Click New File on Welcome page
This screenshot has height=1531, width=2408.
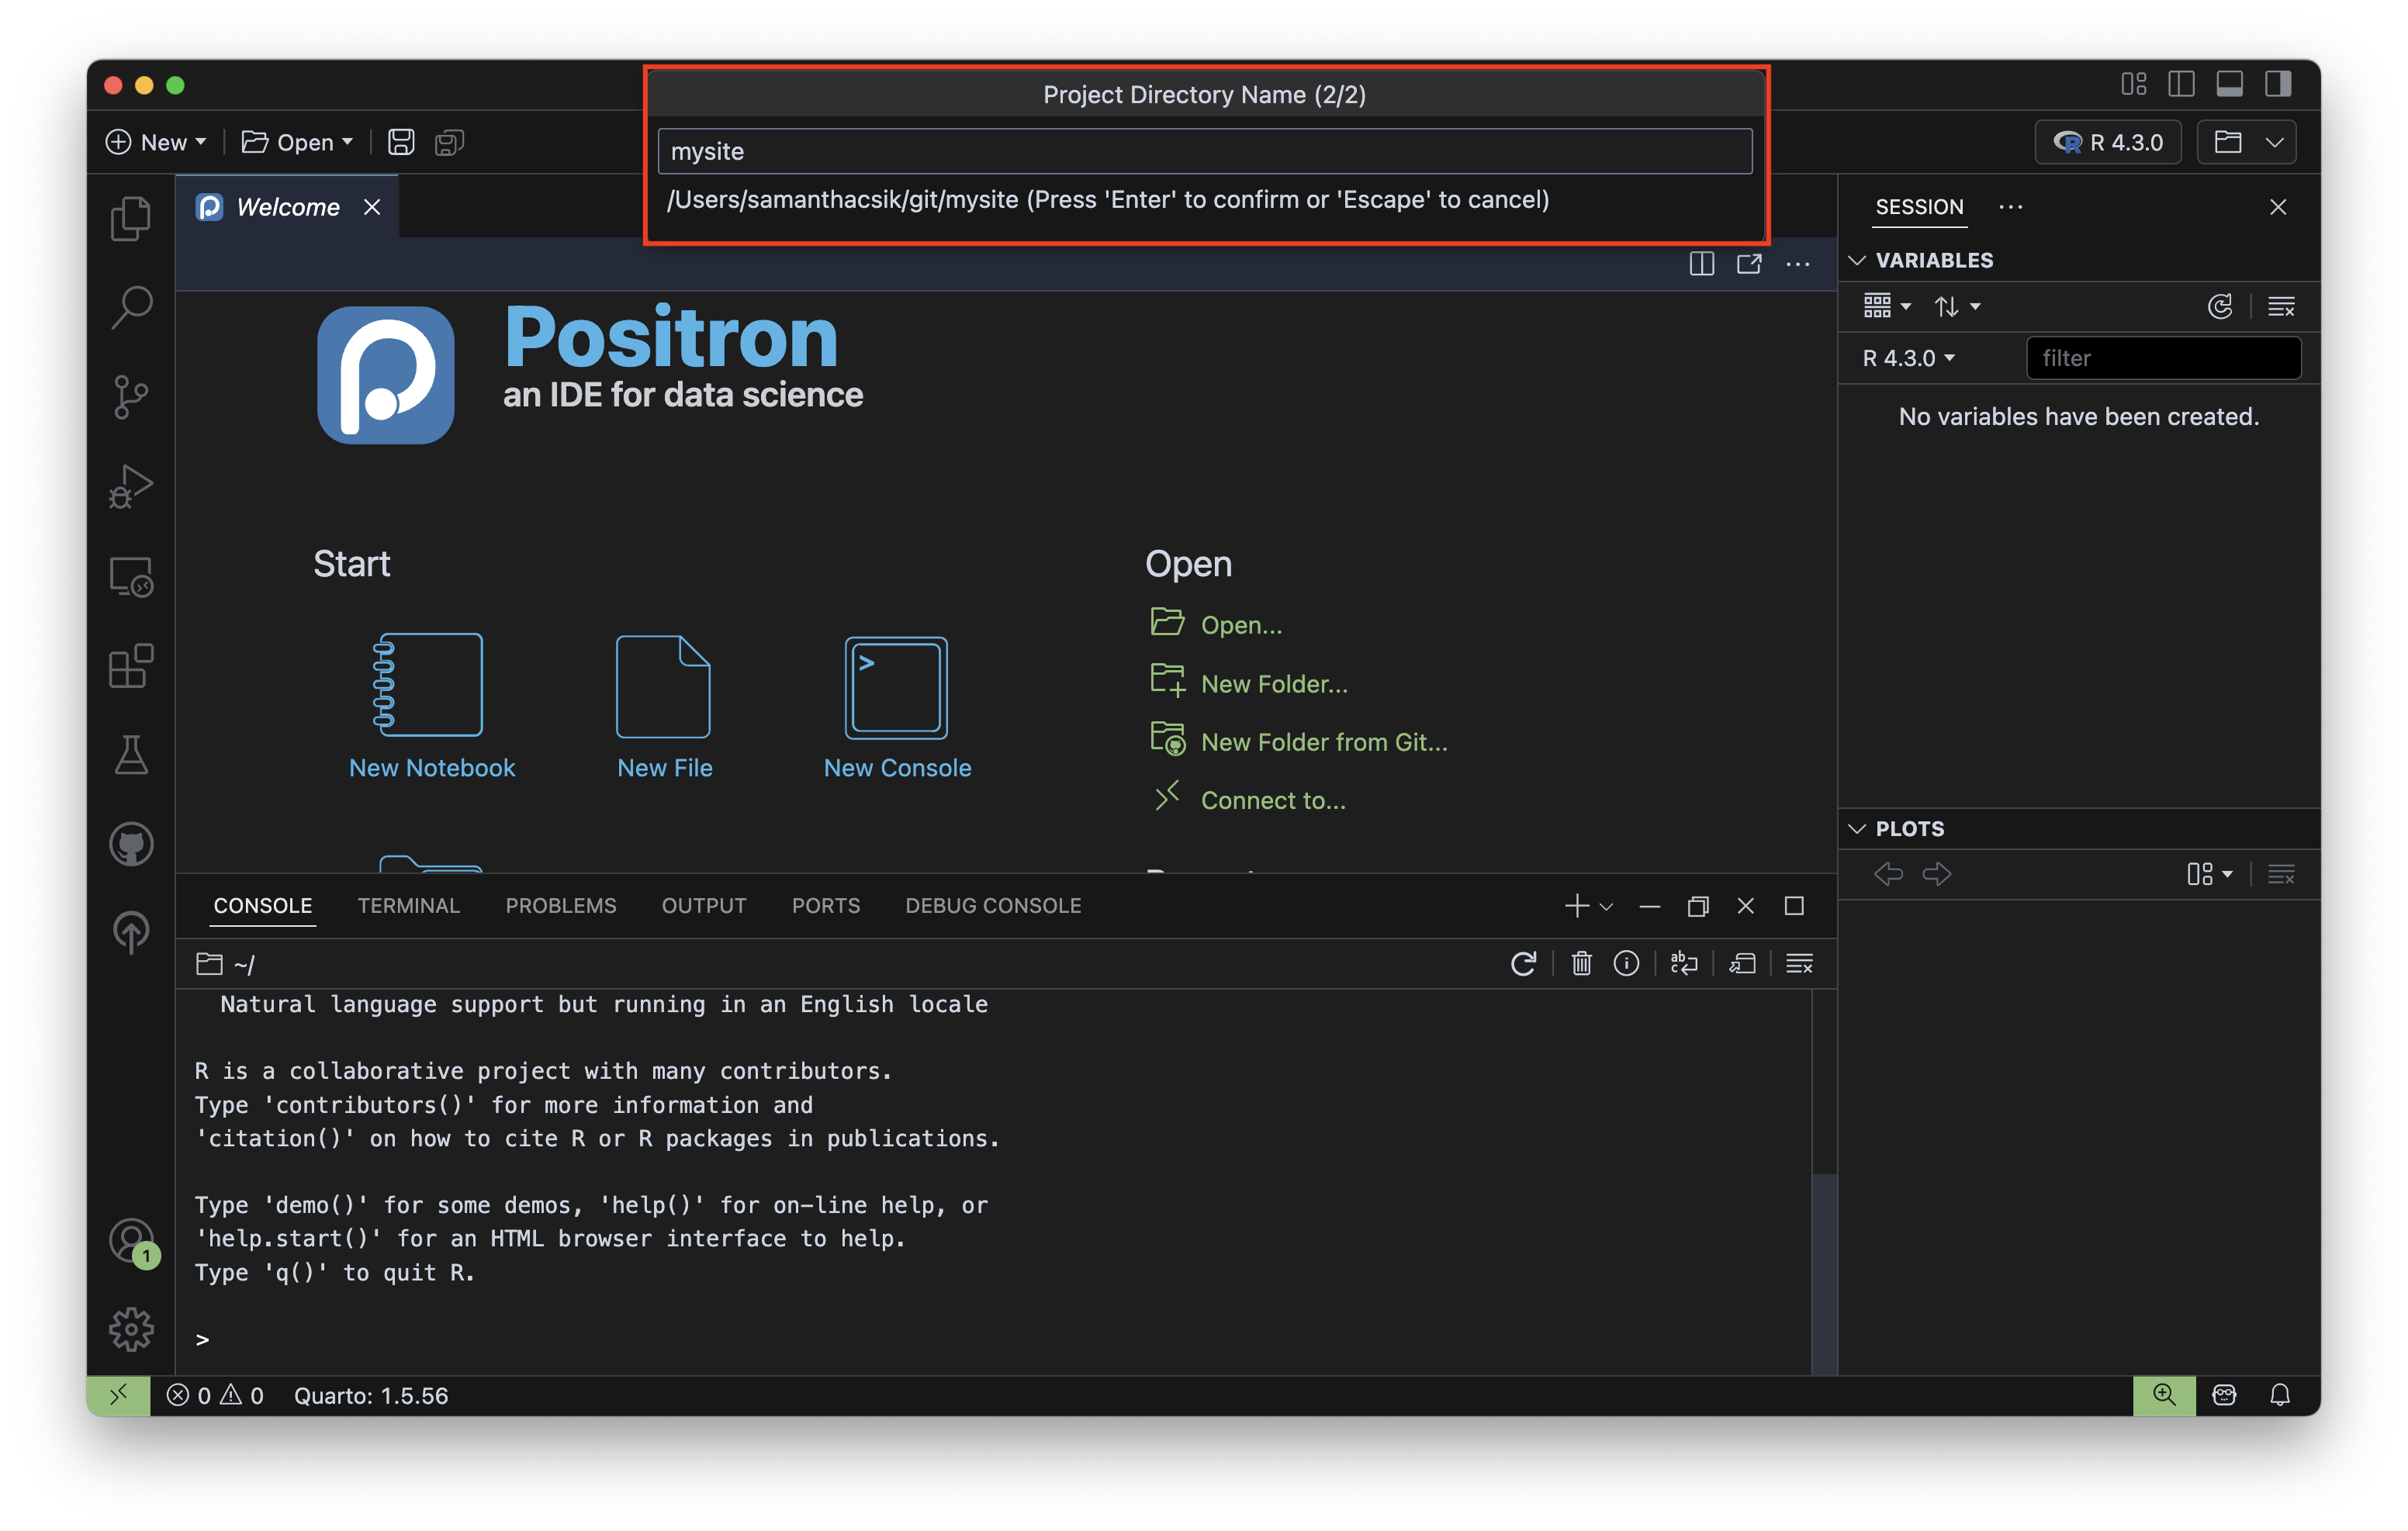tap(664, 706)
